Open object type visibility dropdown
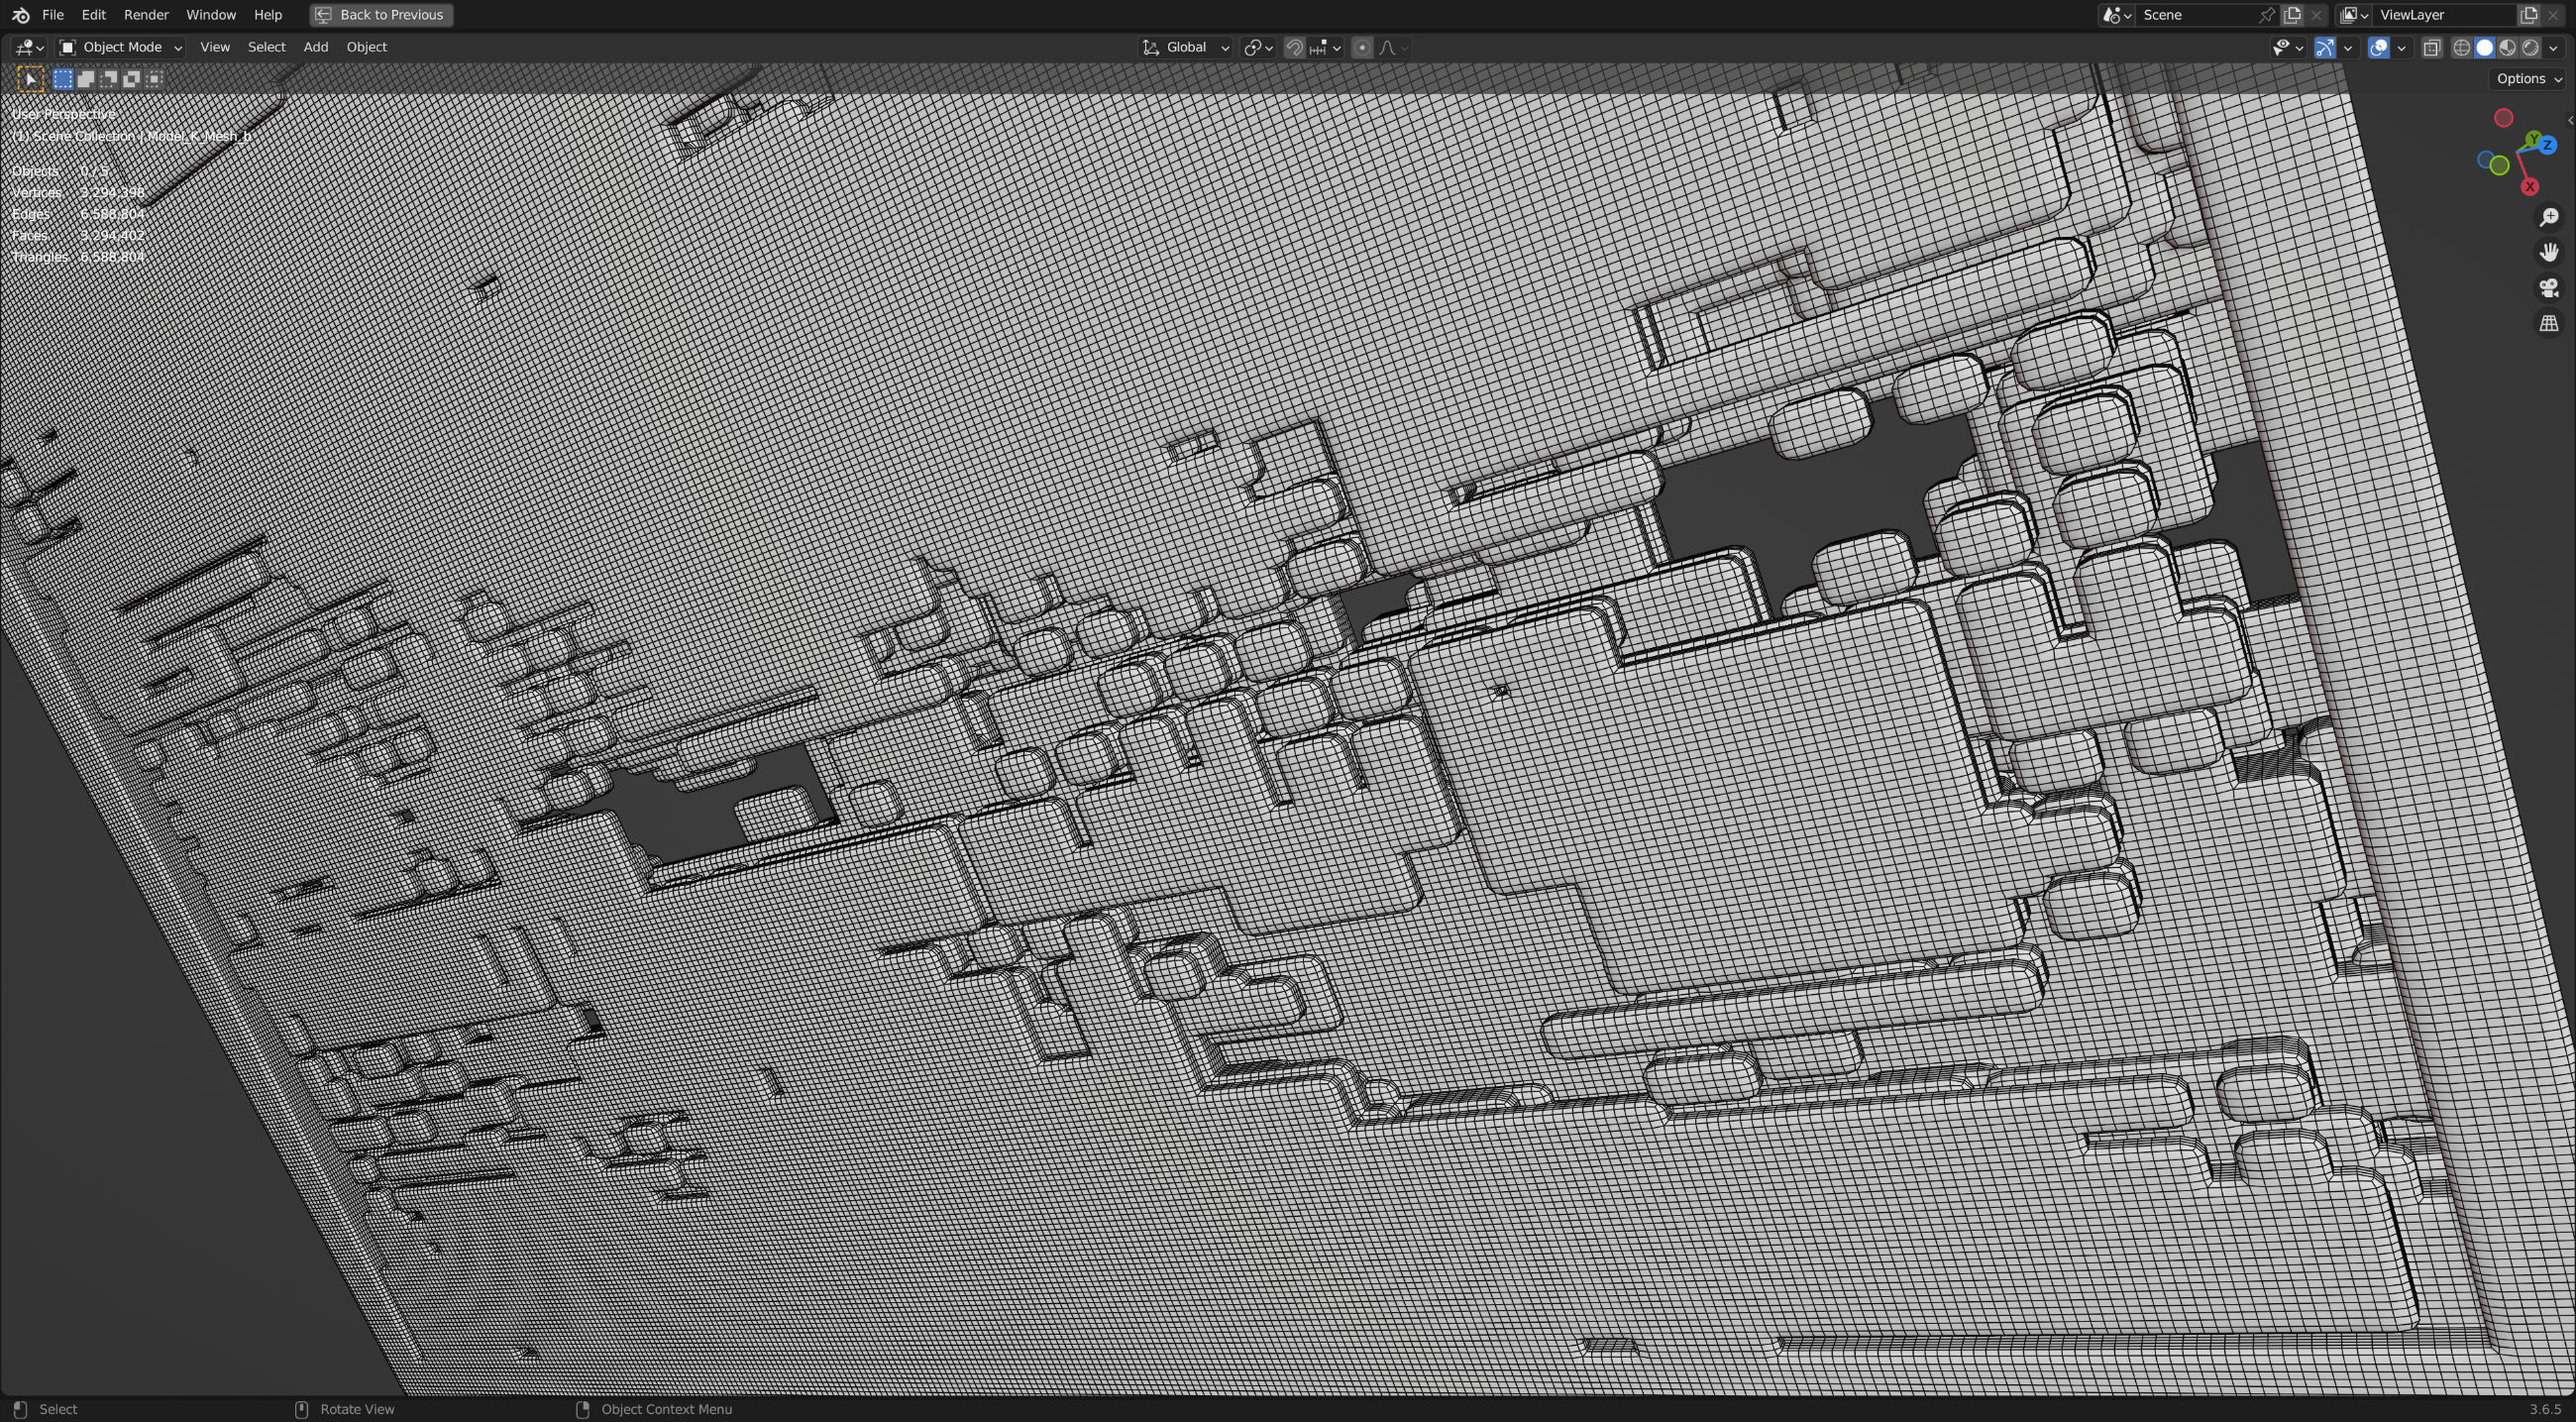Screen dimensions: 2576x1422 (x=2288, y=47)
